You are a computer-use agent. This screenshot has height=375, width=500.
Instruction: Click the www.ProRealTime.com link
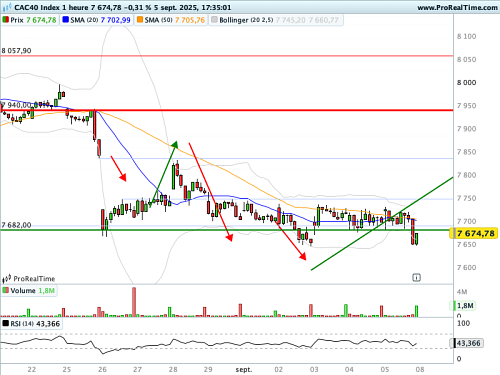coord(457,7)
